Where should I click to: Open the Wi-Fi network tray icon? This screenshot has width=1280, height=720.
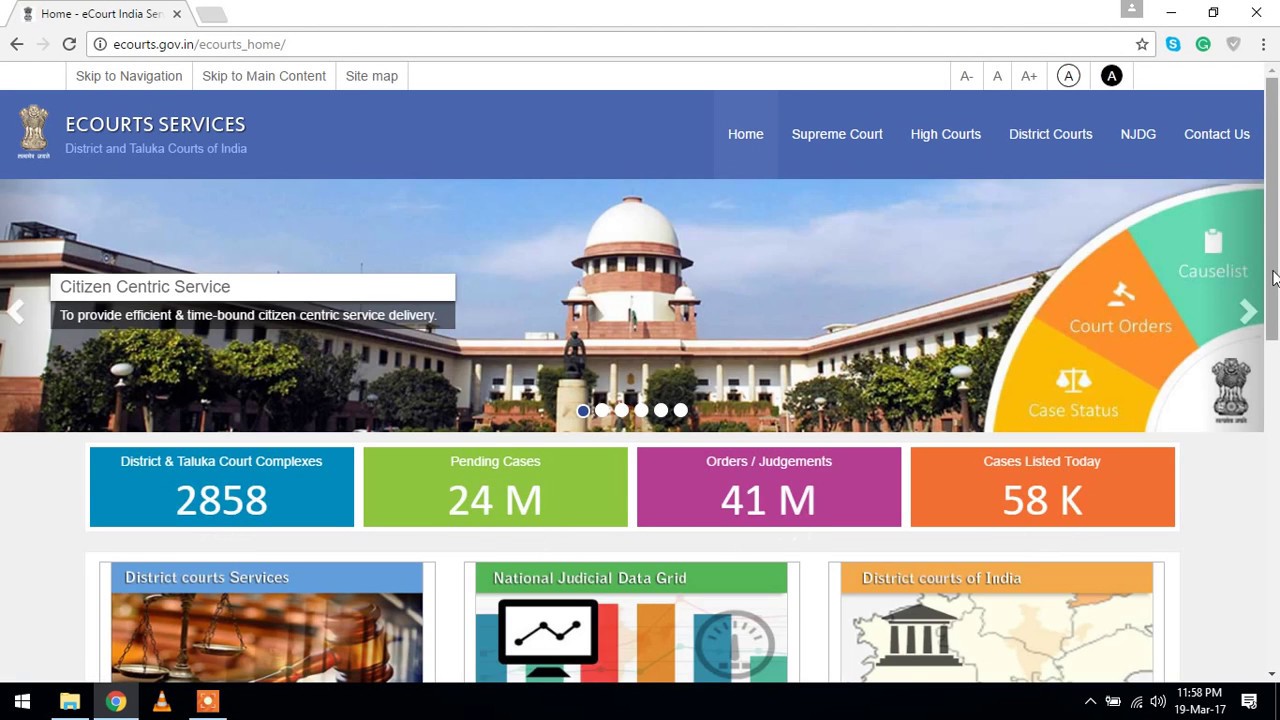click(1136, 701)
